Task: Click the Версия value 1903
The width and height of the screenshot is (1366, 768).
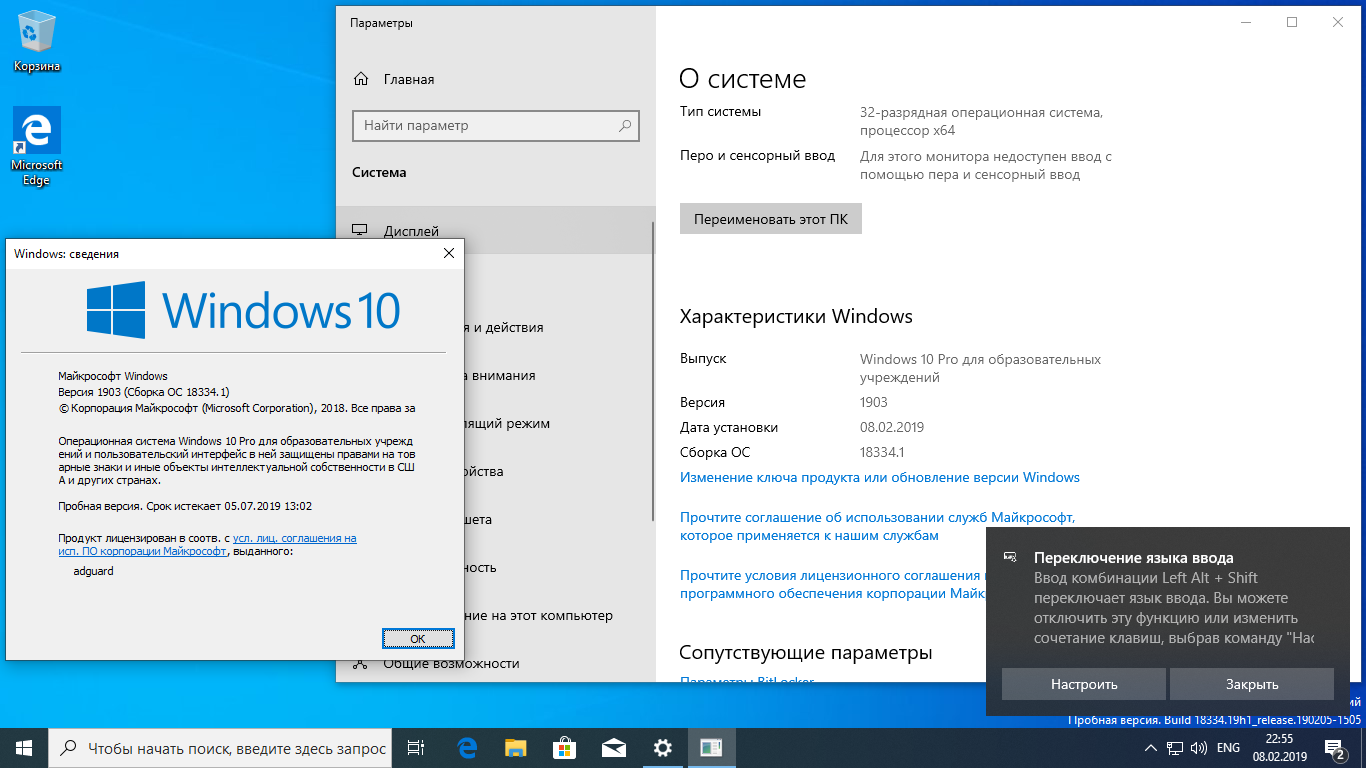Action: coord(874,402)
